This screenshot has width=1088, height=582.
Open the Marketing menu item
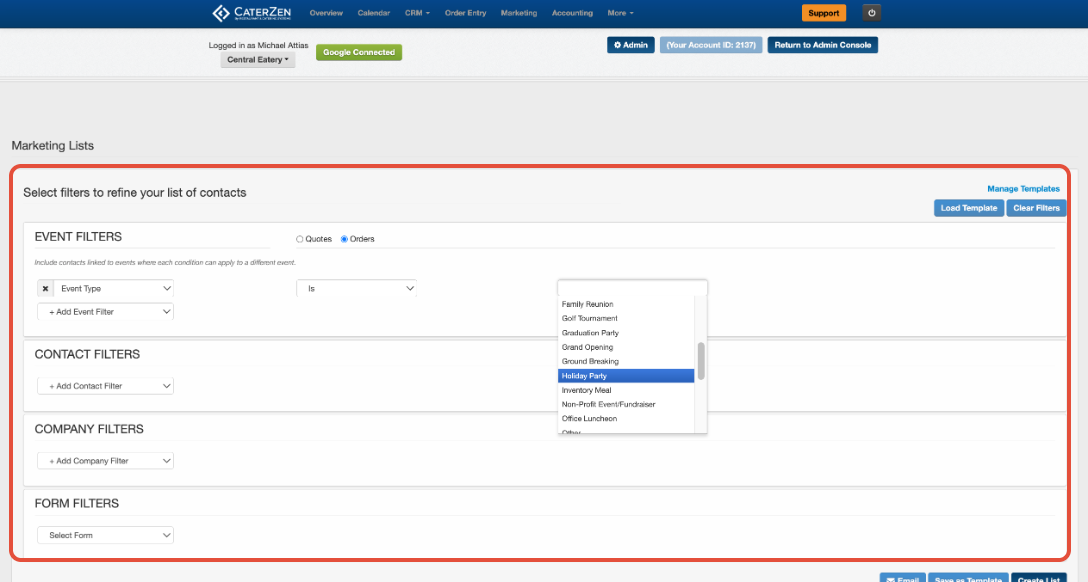pyautogui.click(x=519, y=13)
